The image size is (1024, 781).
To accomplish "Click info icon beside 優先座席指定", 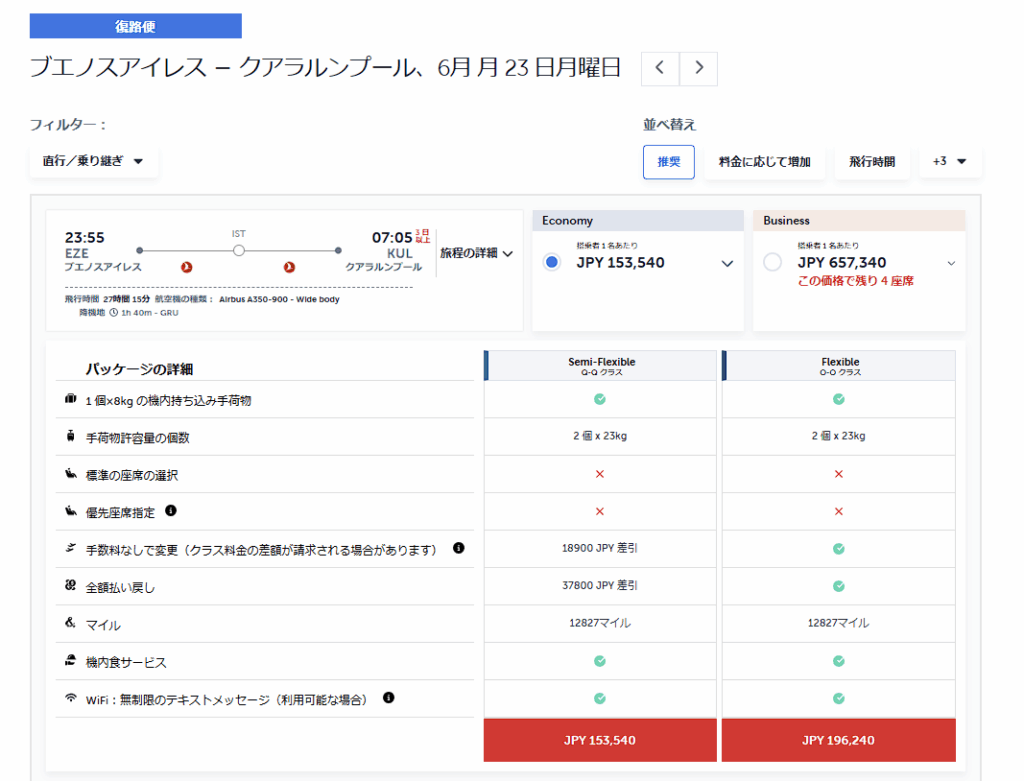I will click(x=171, y=511).
